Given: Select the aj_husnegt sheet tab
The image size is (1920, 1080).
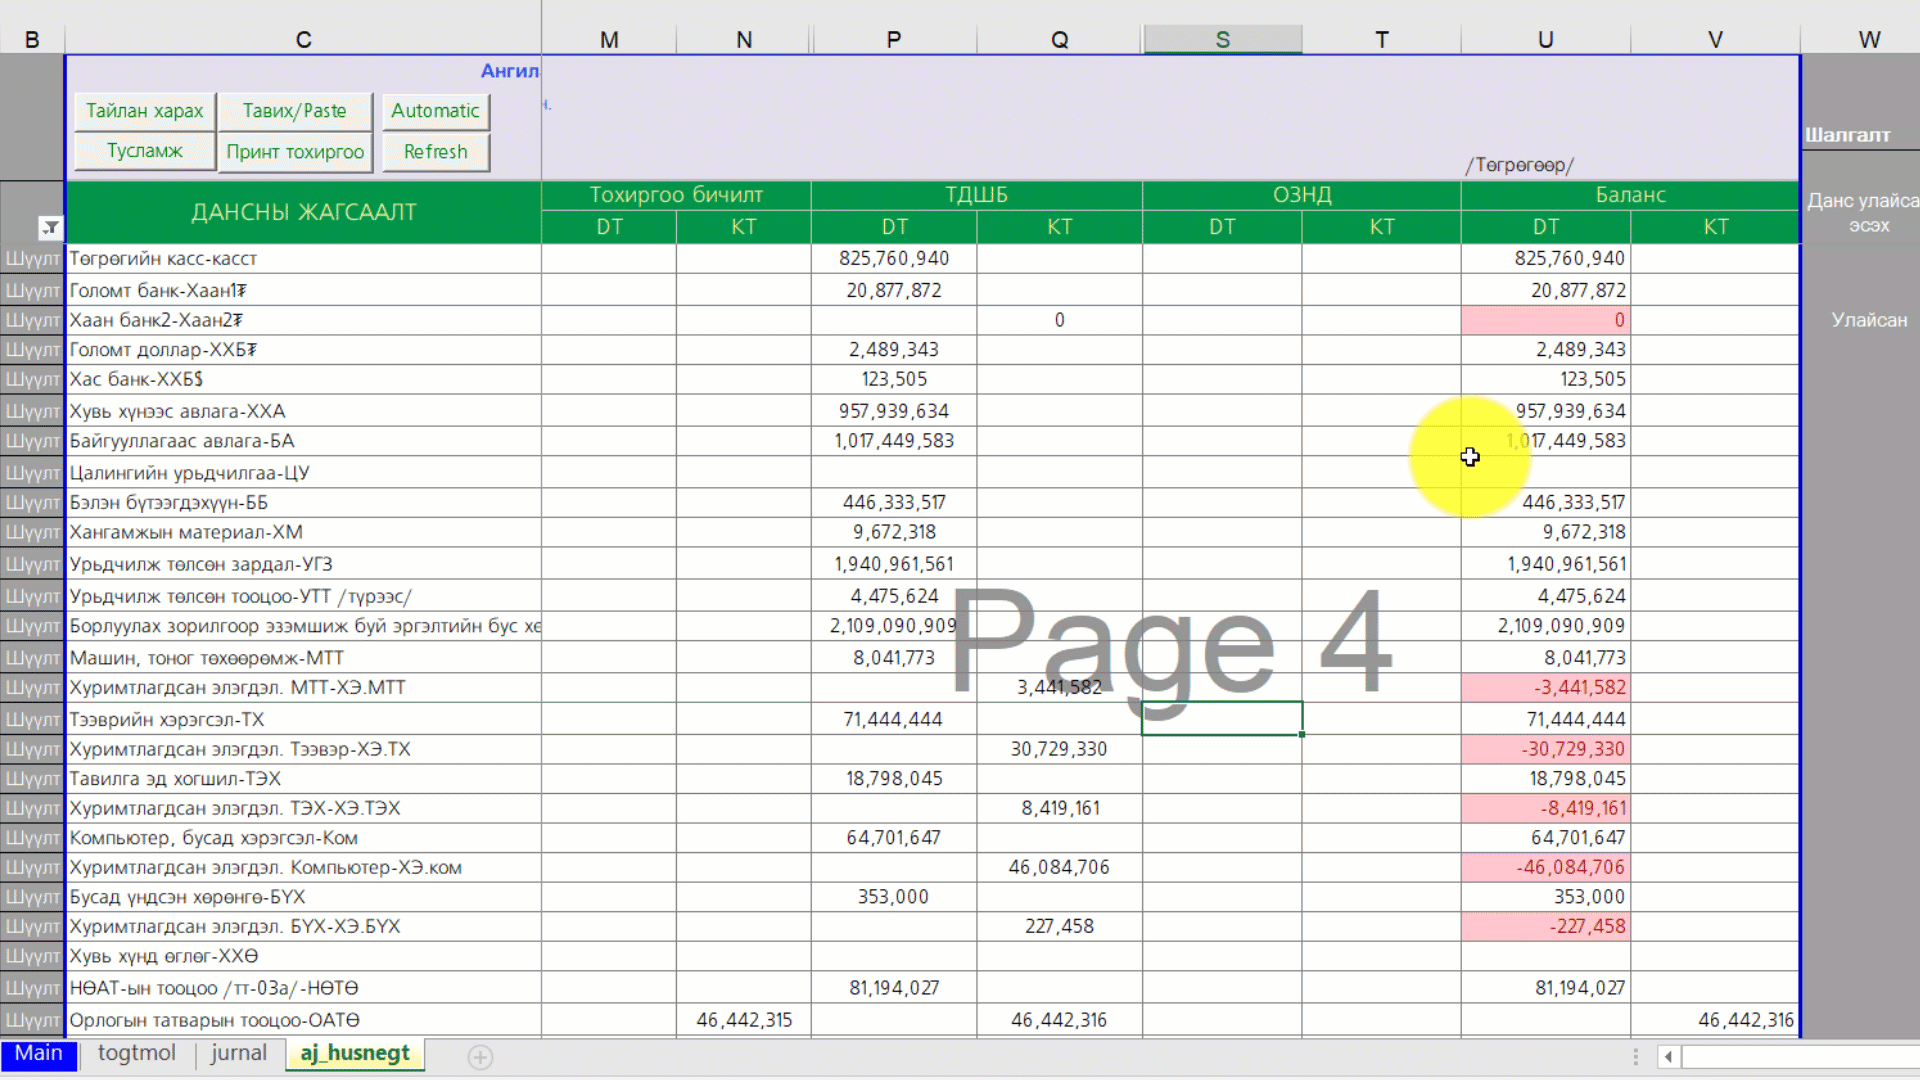Looking at the screenshot, I should pyautogui.click(x=355, y=1053).
